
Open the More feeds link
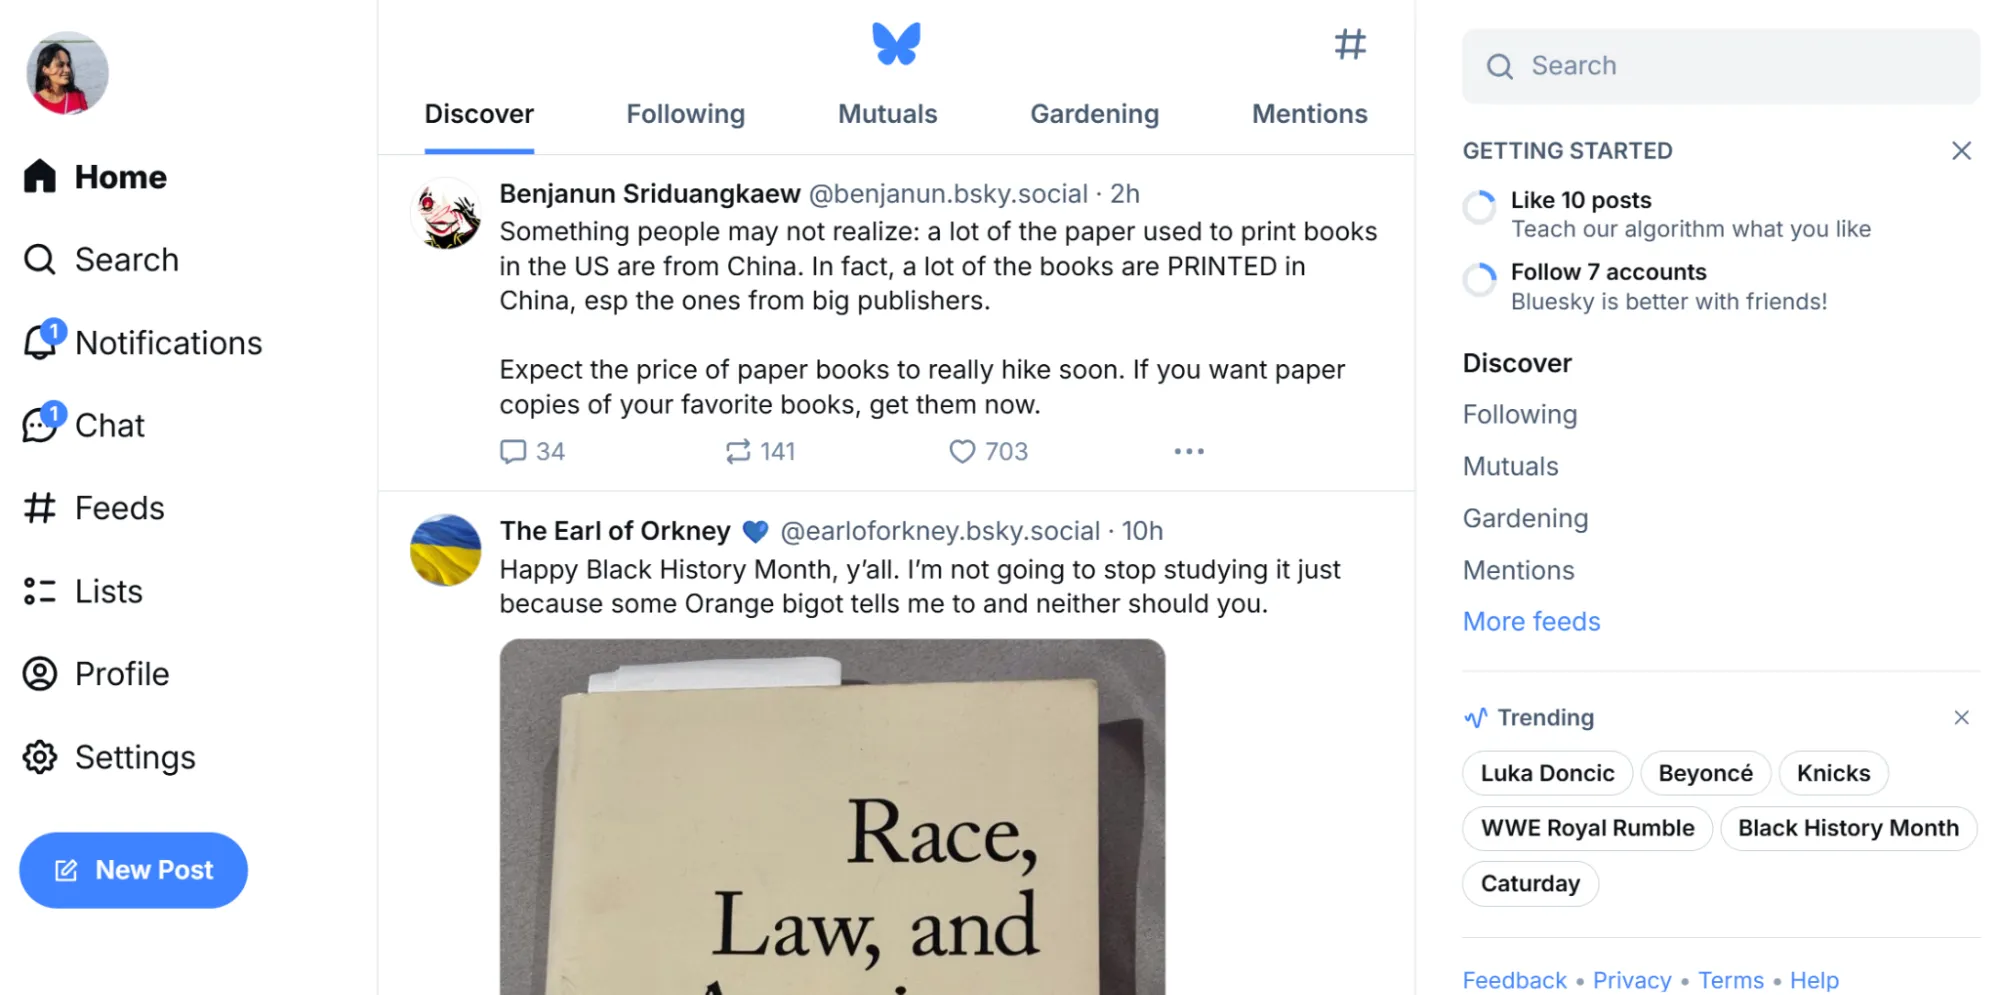point(1531,622)
